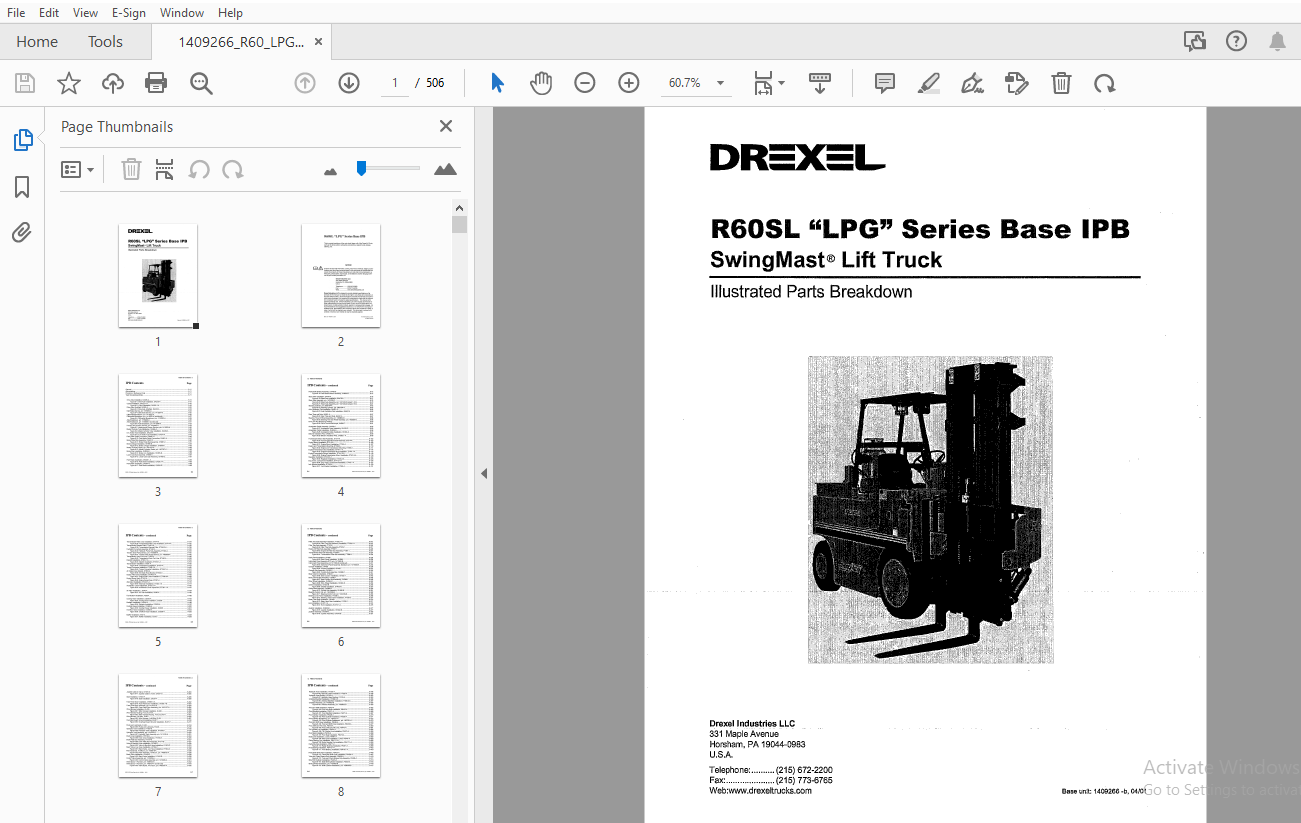Click the www.drexeltrucks.com web address
The image size is (1301, 823).
[771, 790]
